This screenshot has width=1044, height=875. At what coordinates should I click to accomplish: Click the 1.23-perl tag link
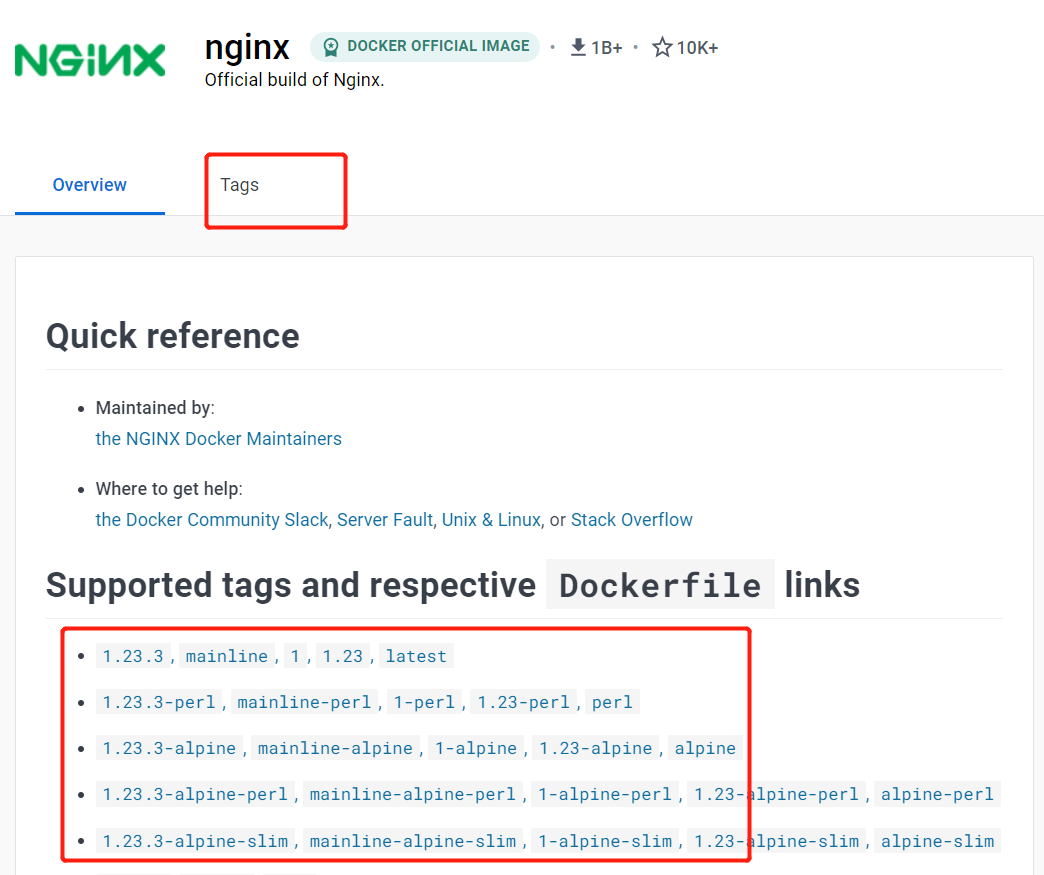523,703
